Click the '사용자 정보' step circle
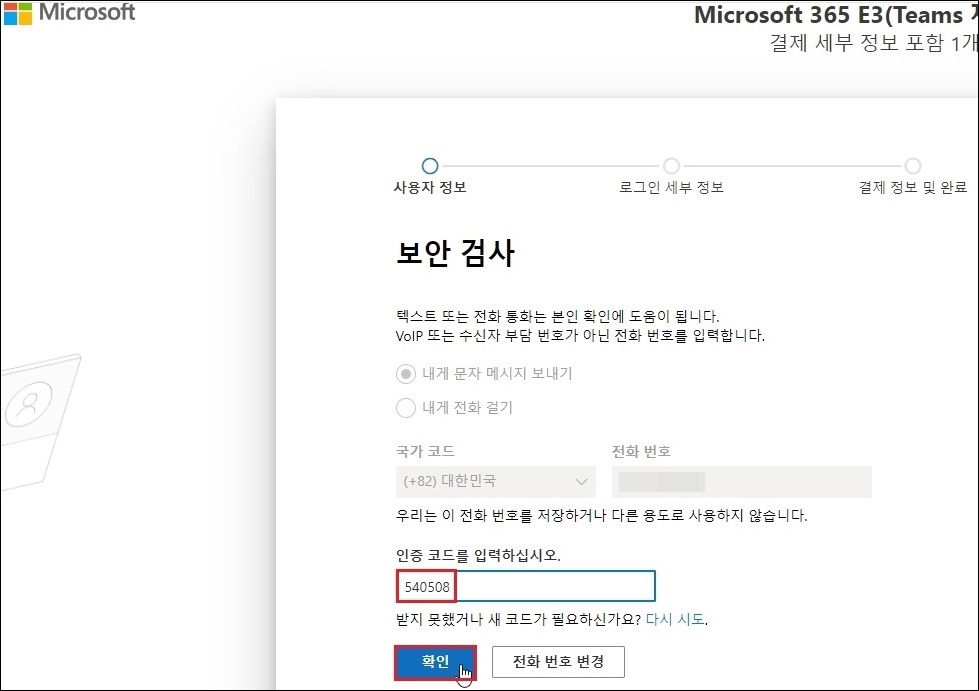Viewport: 979px width, 691px height. click(430, 166)
